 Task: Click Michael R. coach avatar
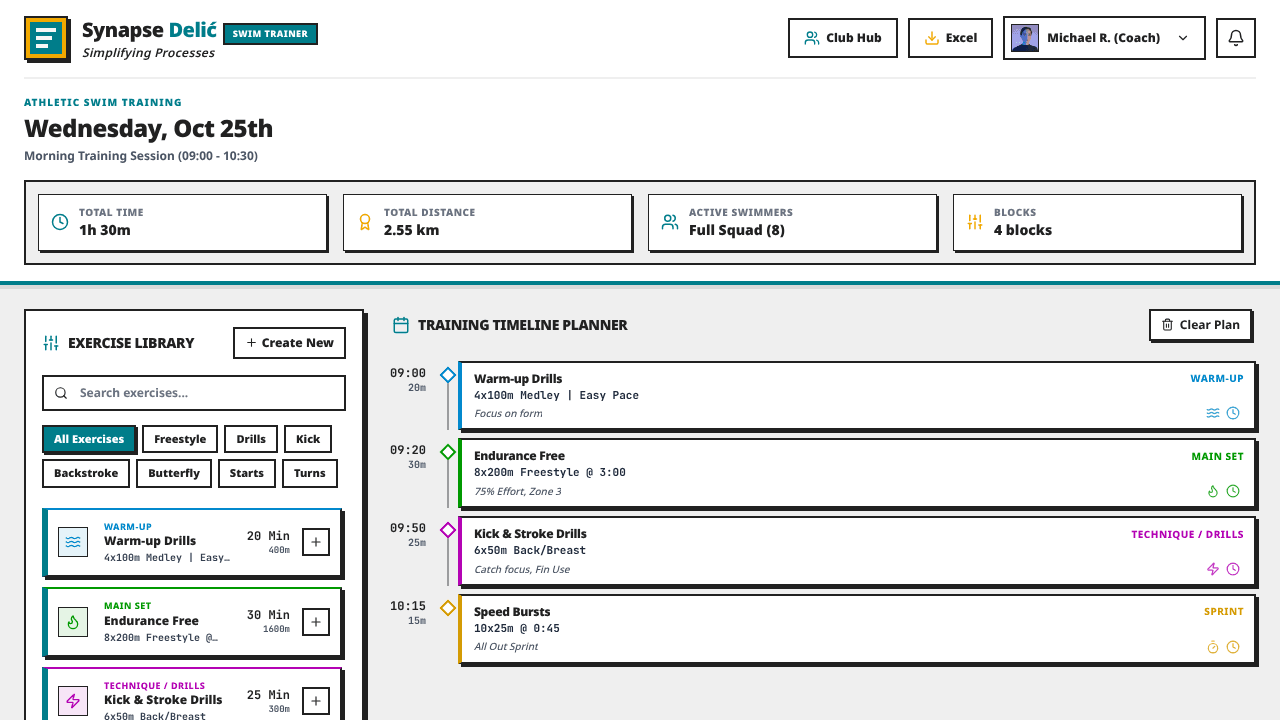(1024, 38)
